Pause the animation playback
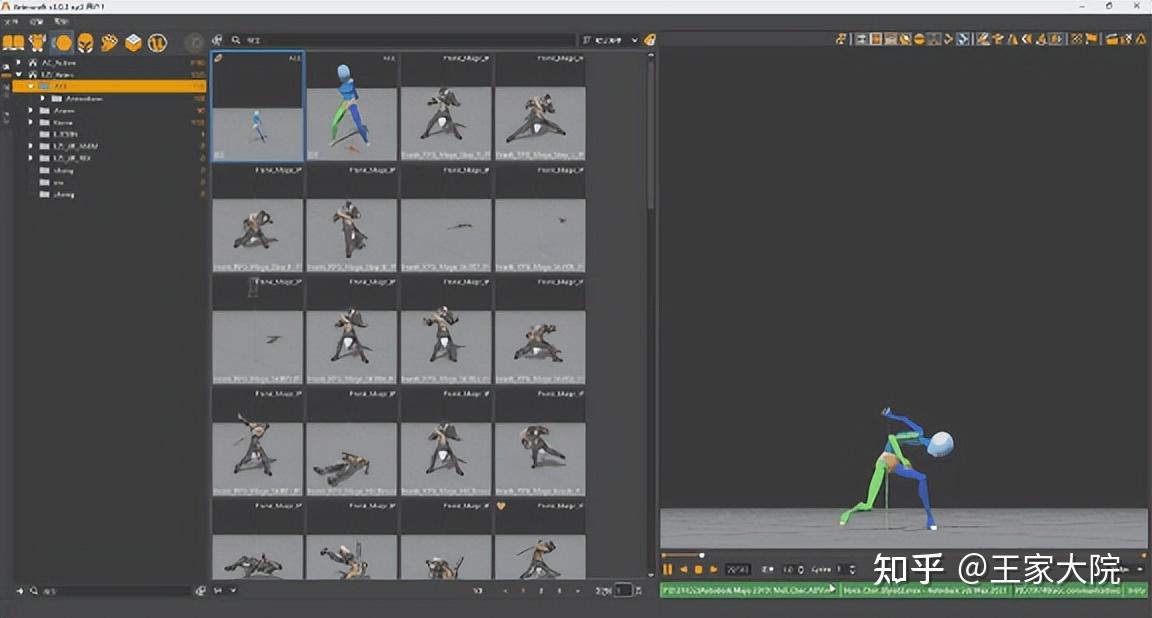The height and width of the screenshot is (618, 1152). coord(667,570)
